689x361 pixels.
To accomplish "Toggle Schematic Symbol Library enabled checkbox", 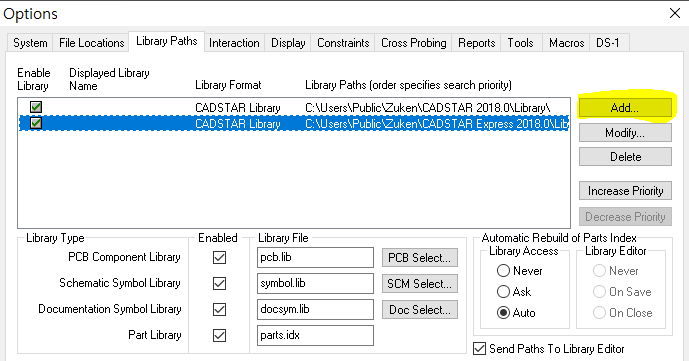I will click(219, 283).
